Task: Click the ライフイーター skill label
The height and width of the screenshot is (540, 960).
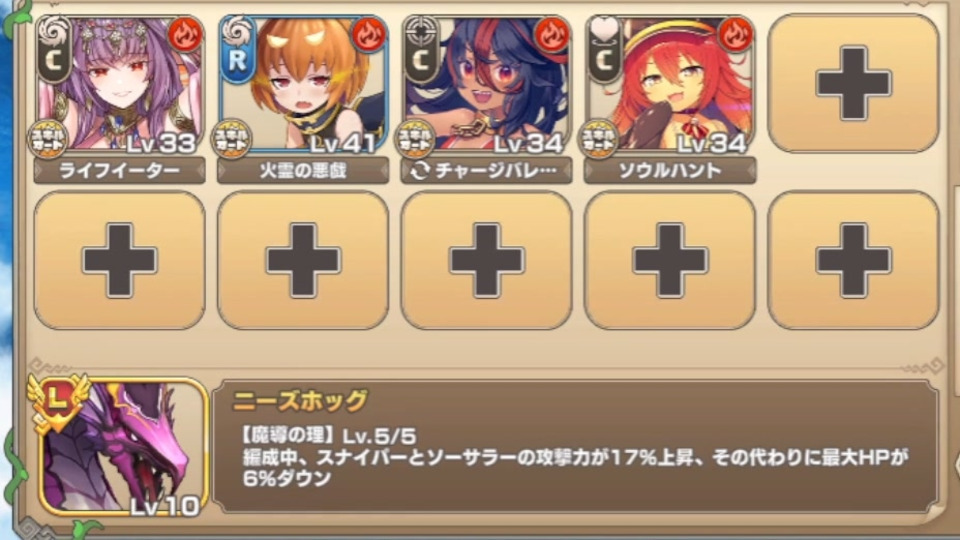Action: pos(120,171)
